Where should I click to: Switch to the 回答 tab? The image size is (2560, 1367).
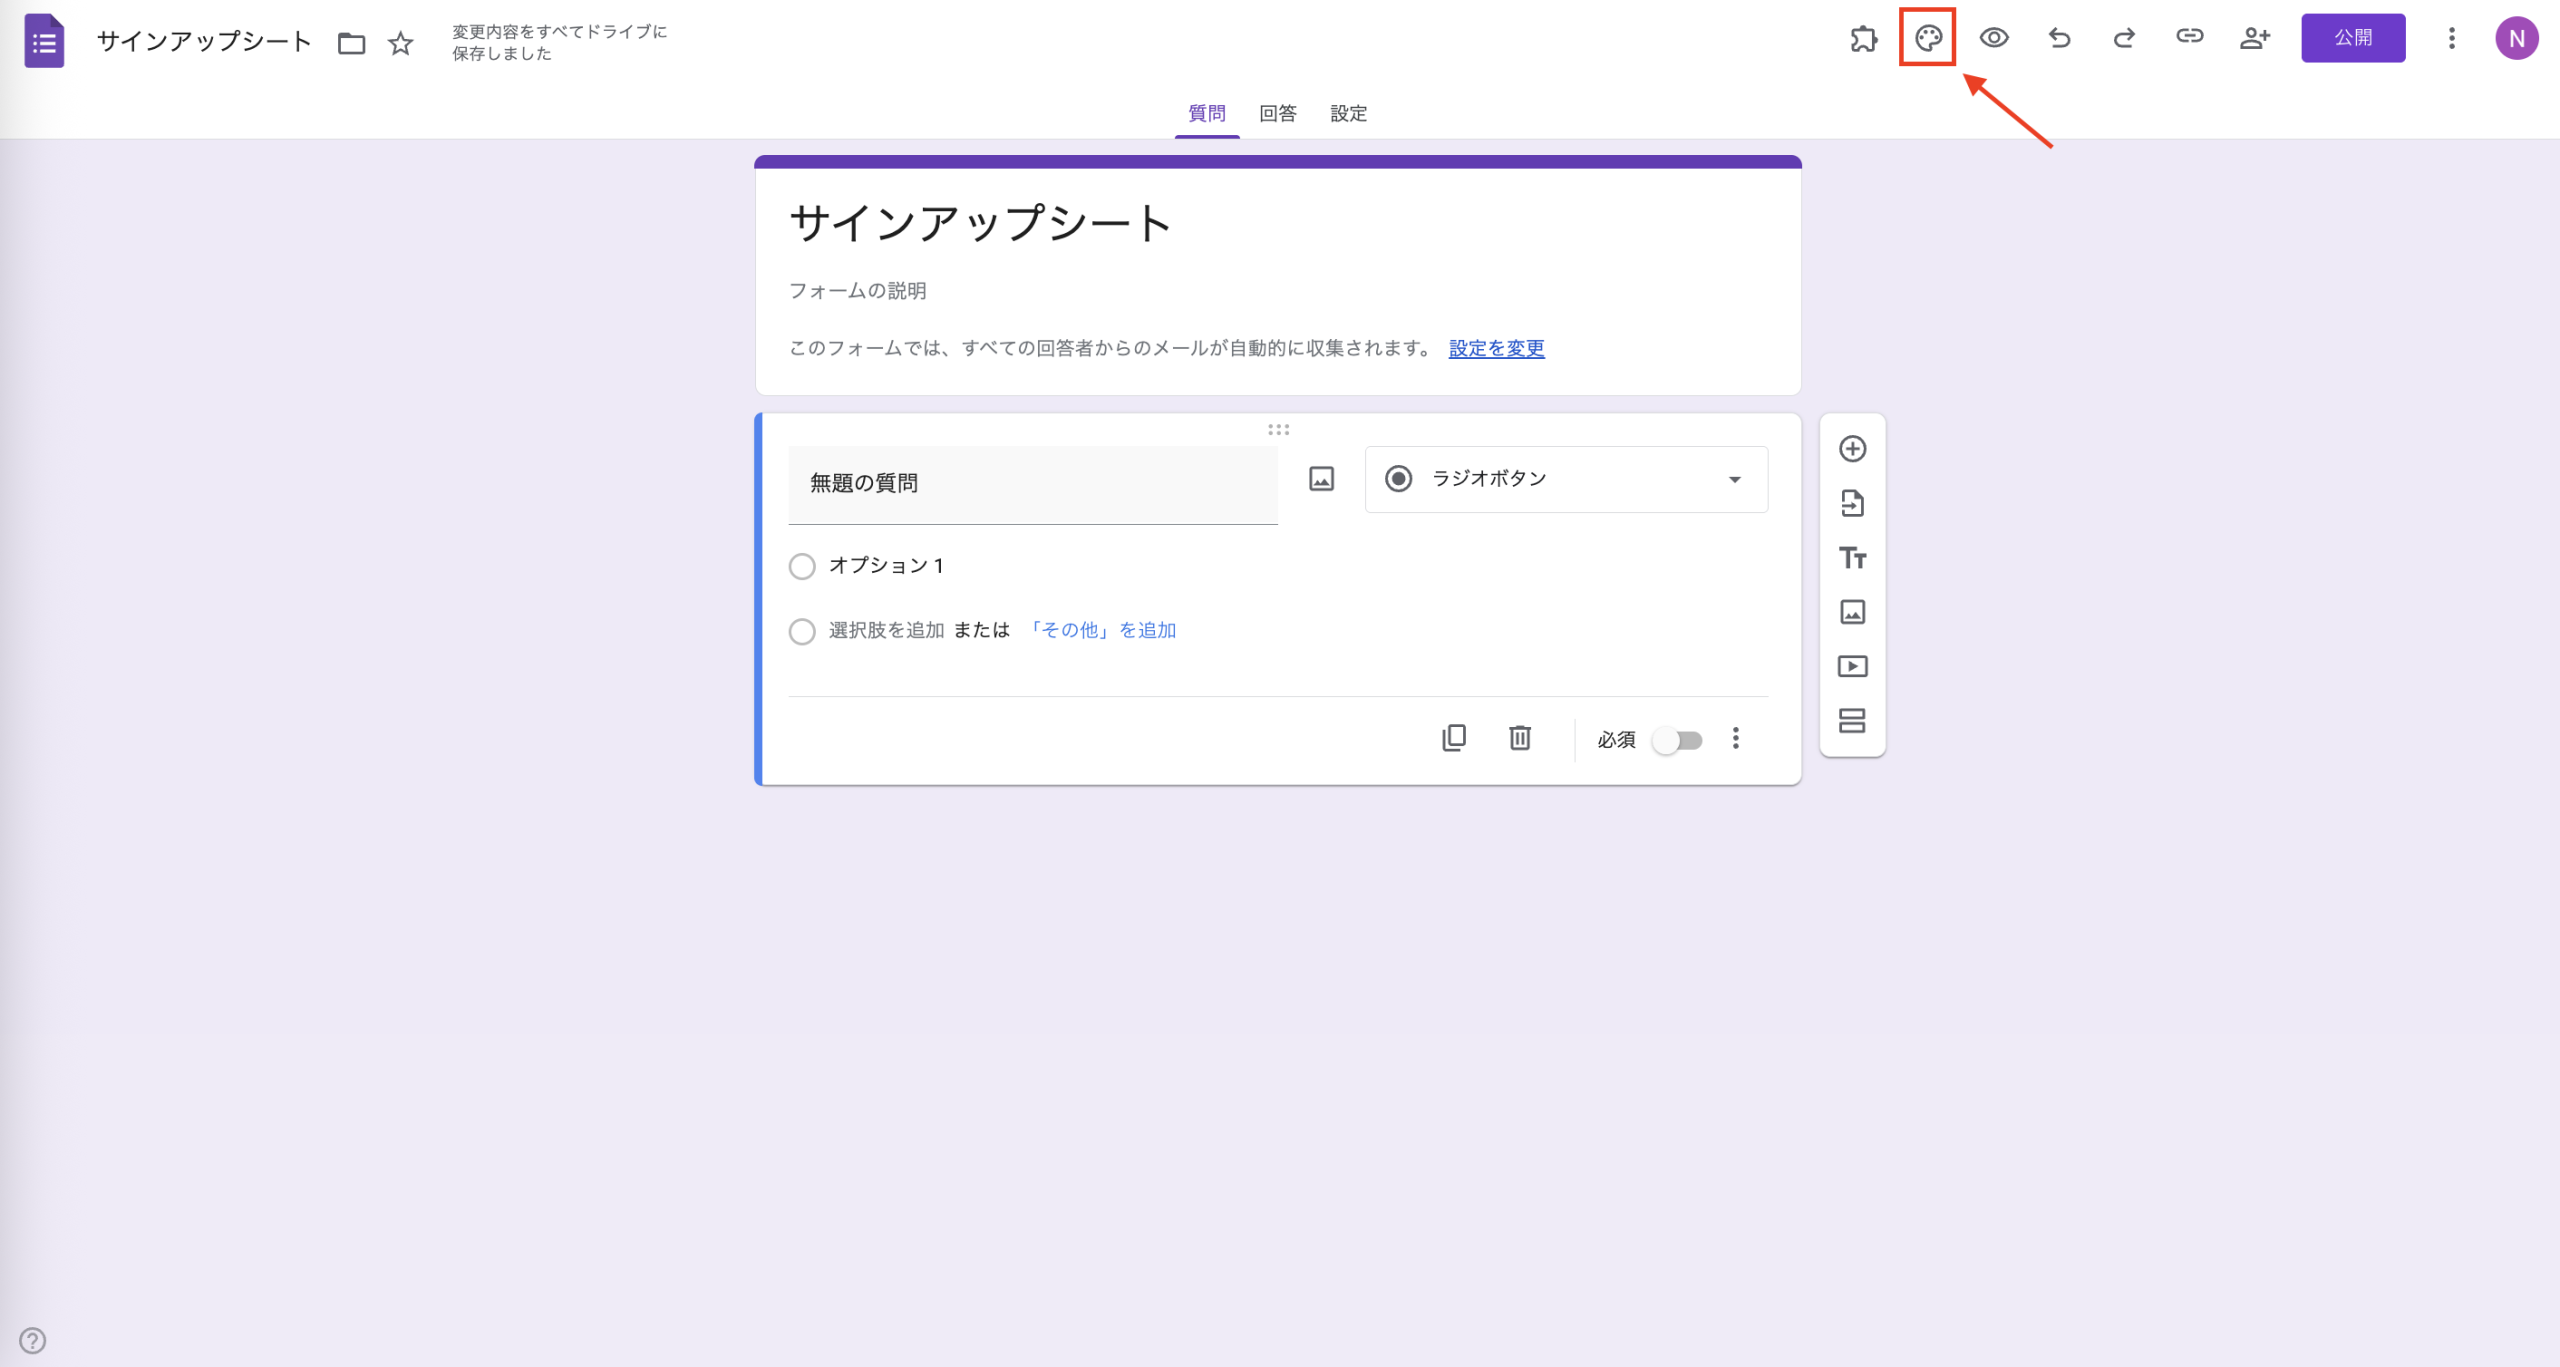pyautogui.click(x=1276, y=113)
